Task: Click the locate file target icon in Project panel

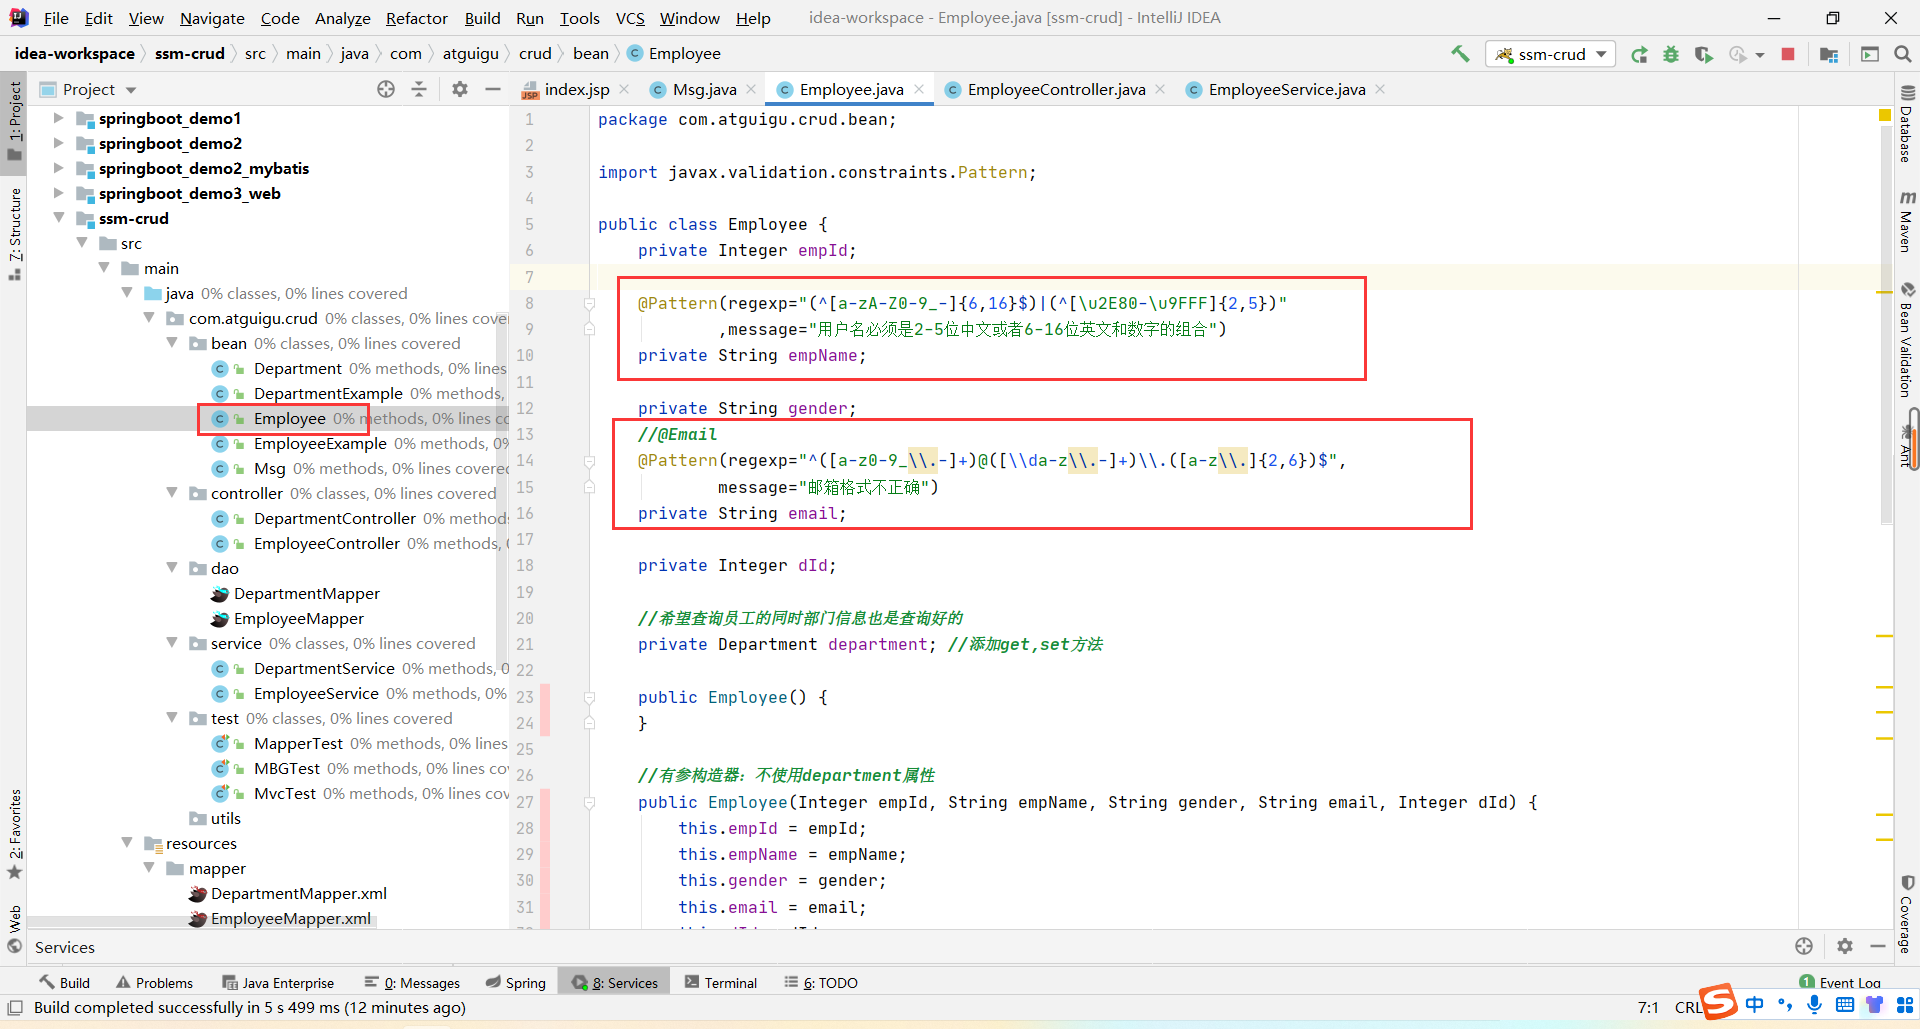Action: [x=386, y=89]
